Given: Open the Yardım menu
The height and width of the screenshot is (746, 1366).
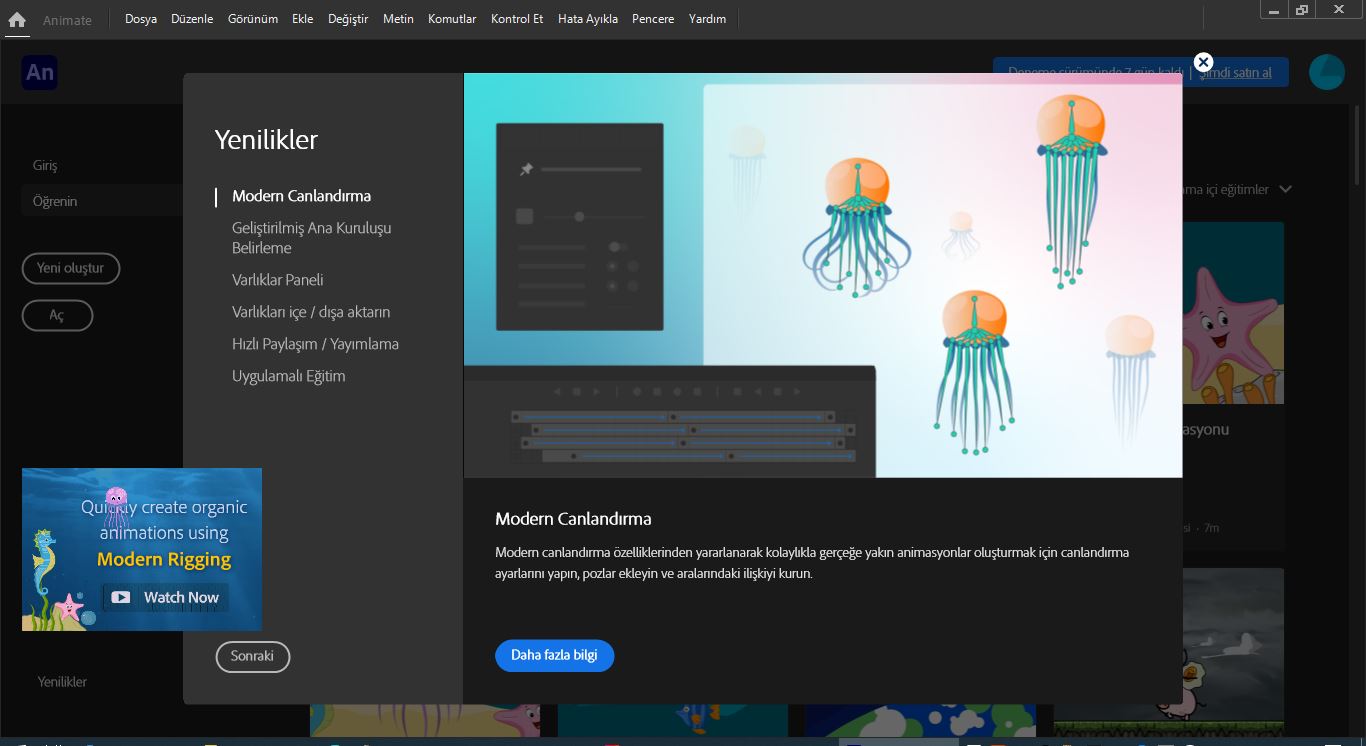Looking at the screenshot, I should pos(708,19).
